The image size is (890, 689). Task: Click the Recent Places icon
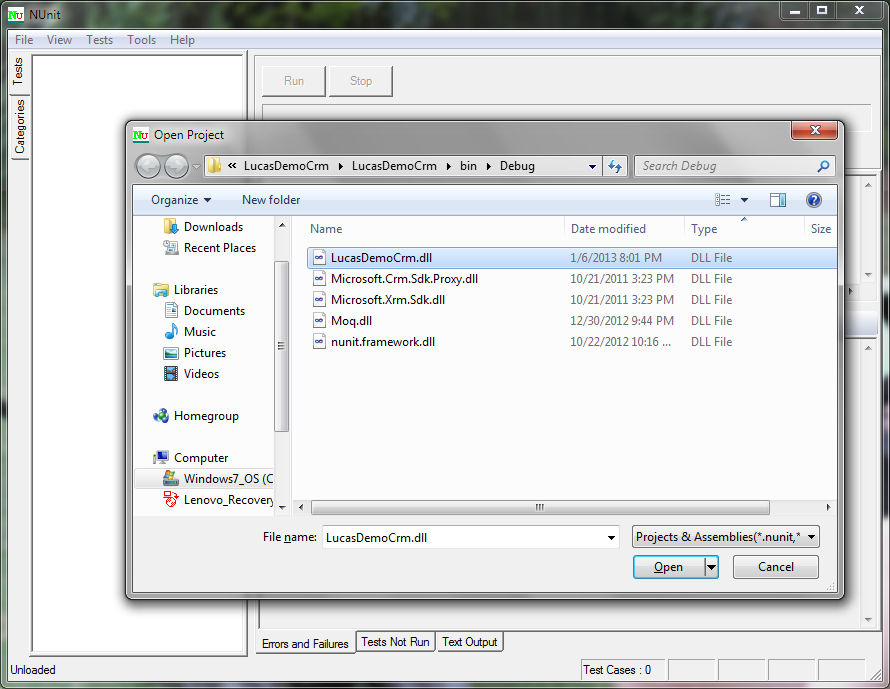(x=170, y=247)
